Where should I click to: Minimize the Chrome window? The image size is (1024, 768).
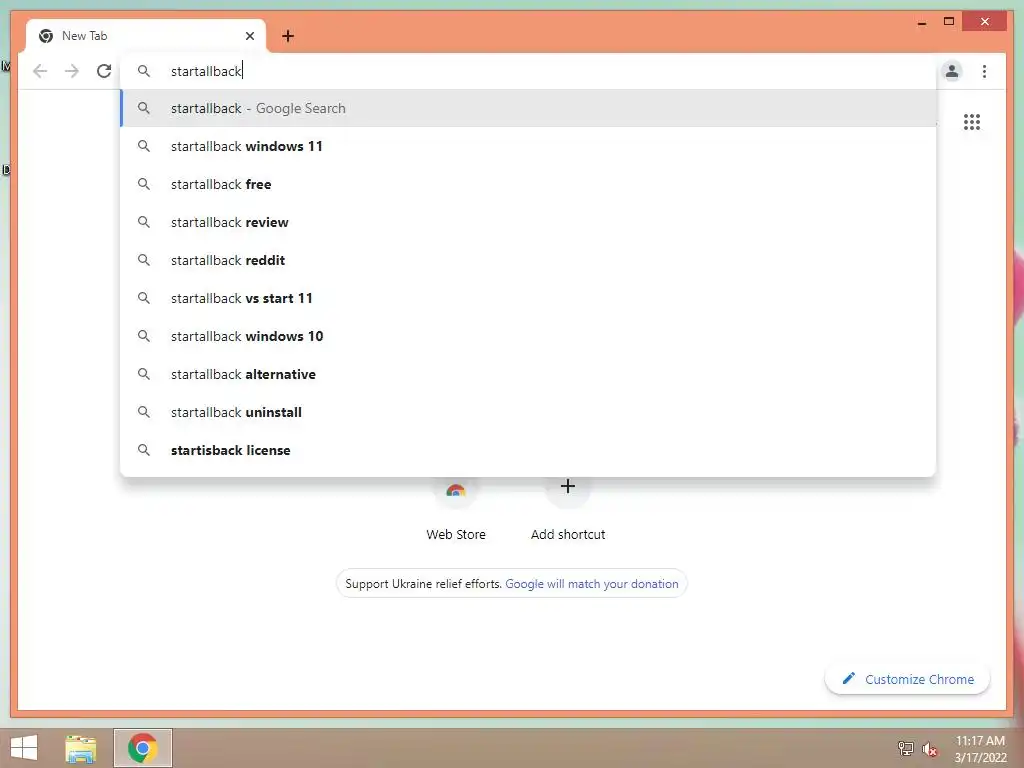click(x=921, y=22)
